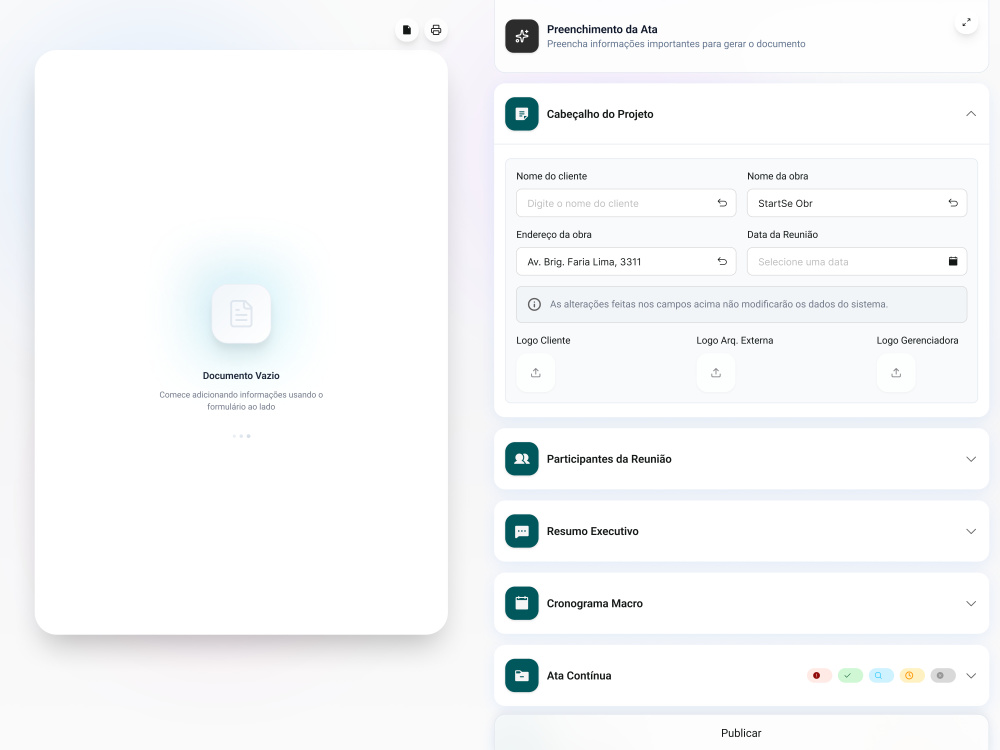Reset the Nome da obra field with undo arrow
Viewport: 1000px width, 750px height.
pyautogui.click(x=953, y=203)
